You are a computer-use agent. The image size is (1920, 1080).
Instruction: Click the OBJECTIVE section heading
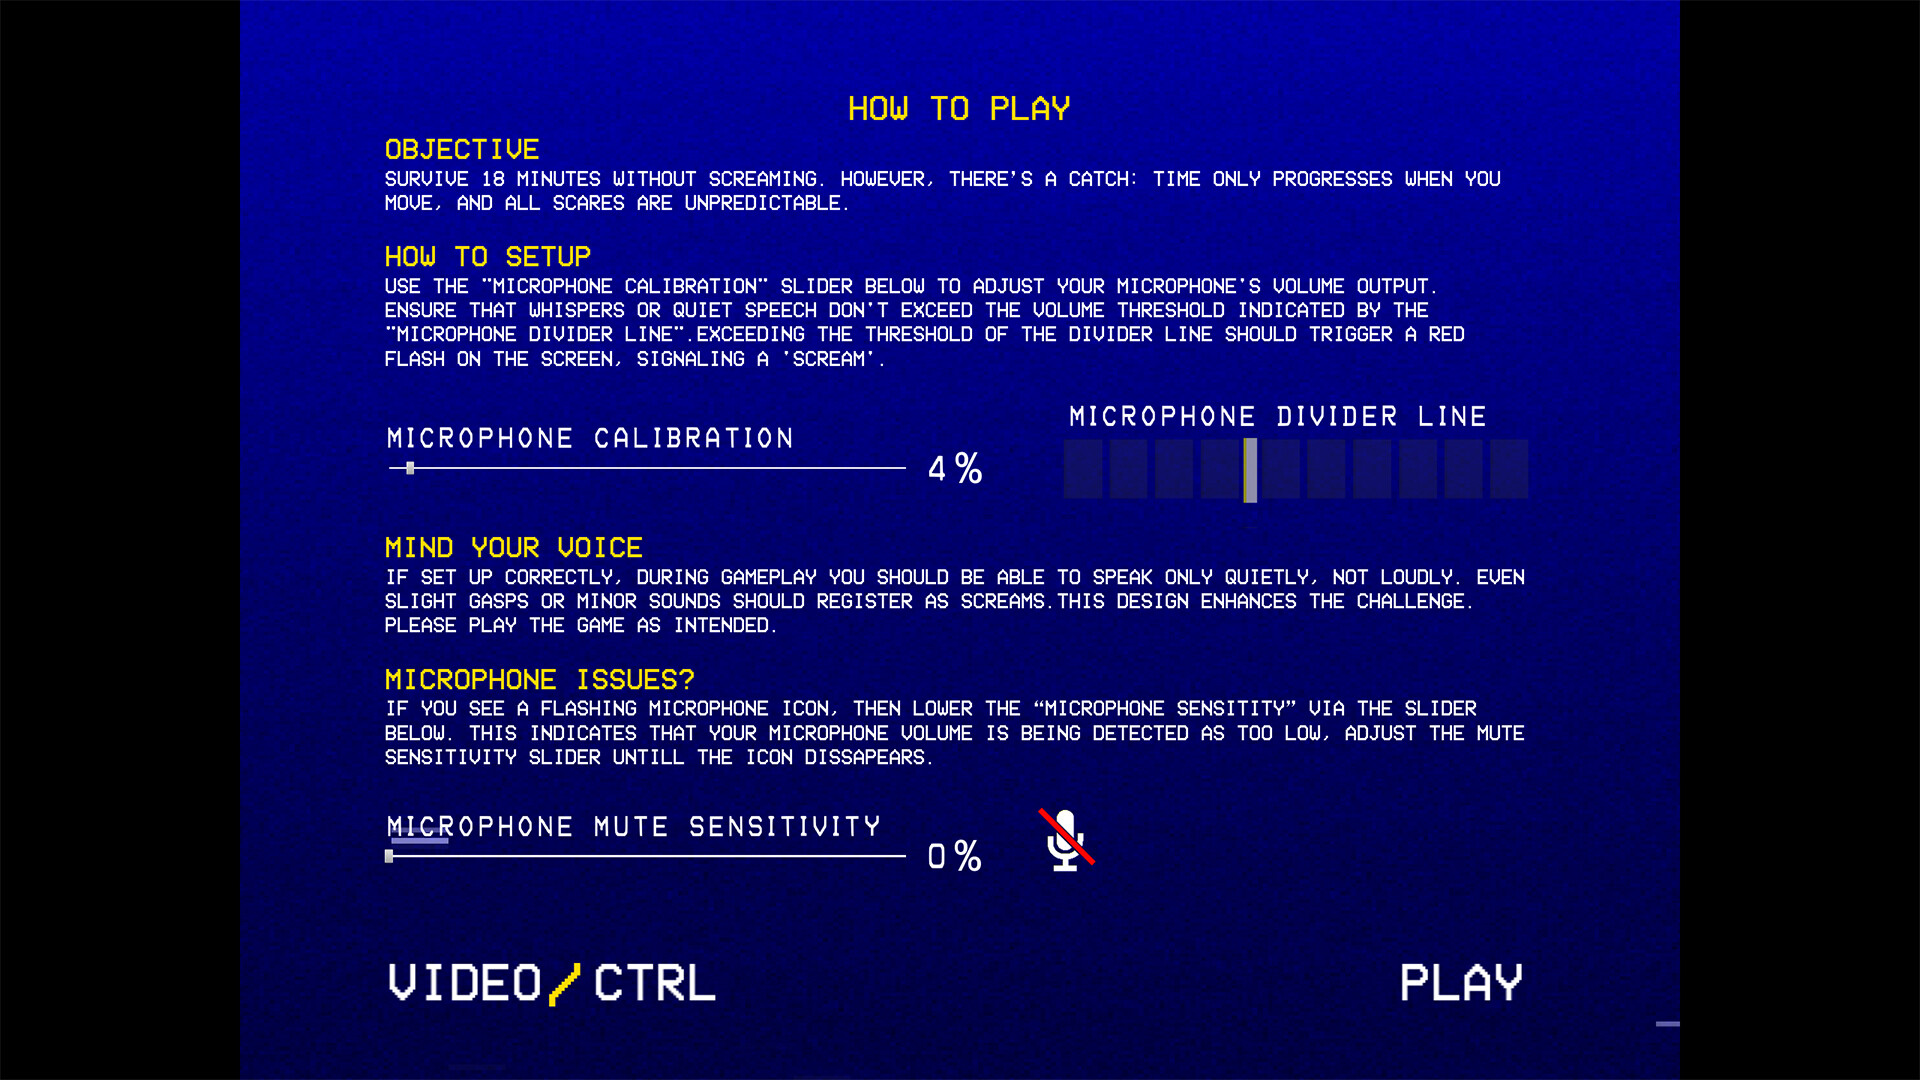458,148
